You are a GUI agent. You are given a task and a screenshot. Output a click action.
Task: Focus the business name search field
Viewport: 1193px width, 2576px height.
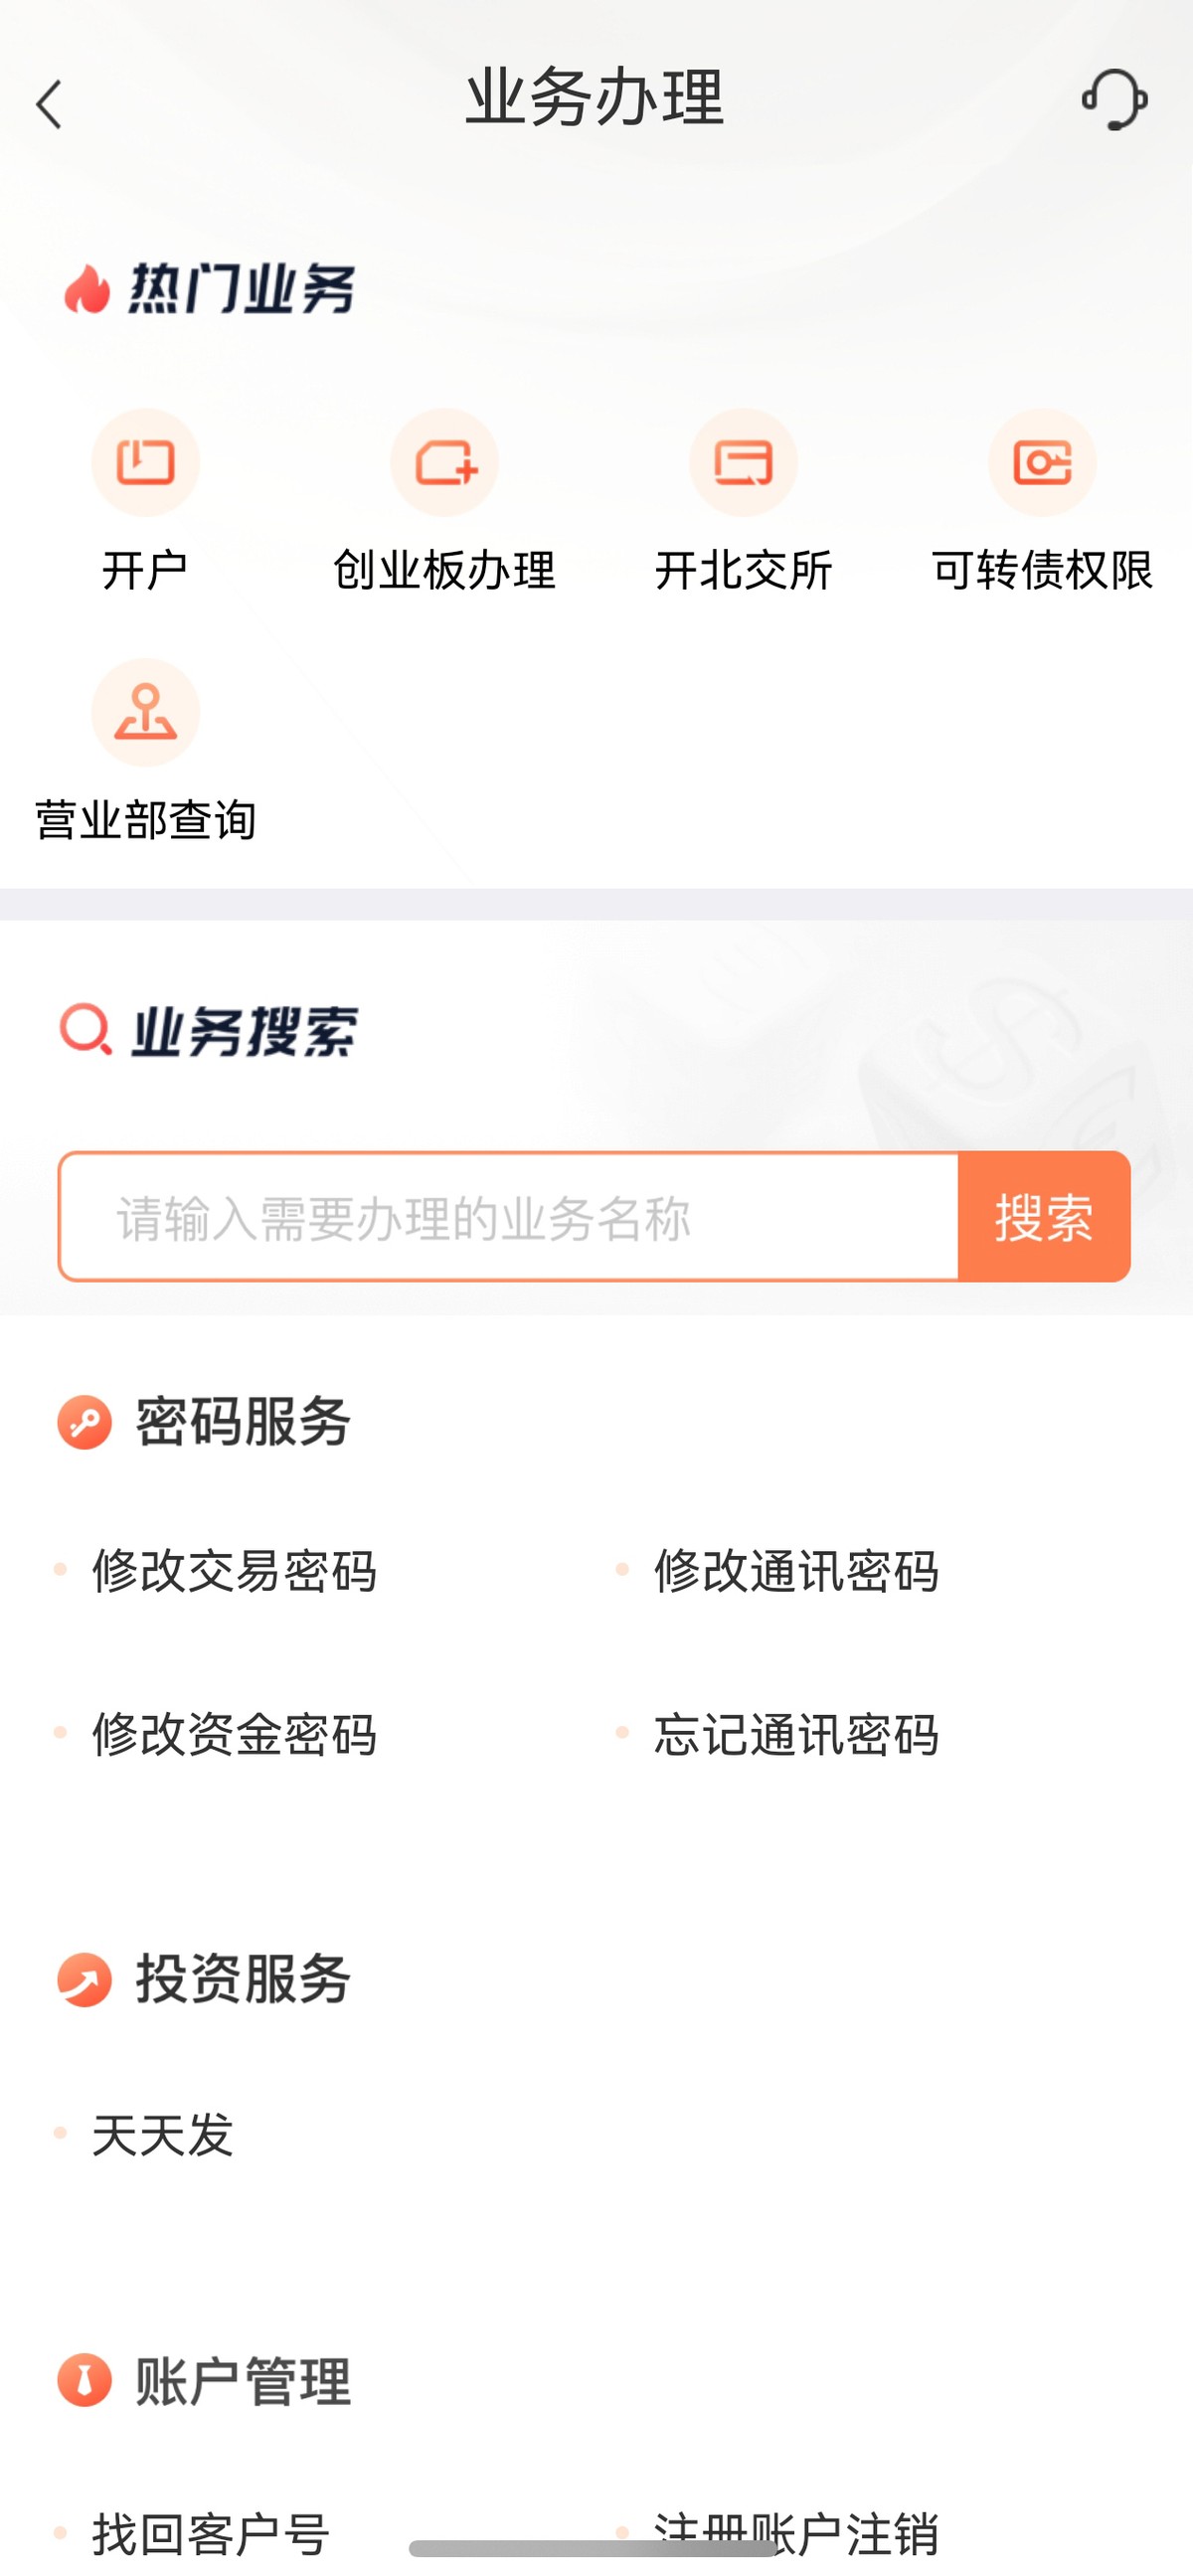(x=508, y=1217)
